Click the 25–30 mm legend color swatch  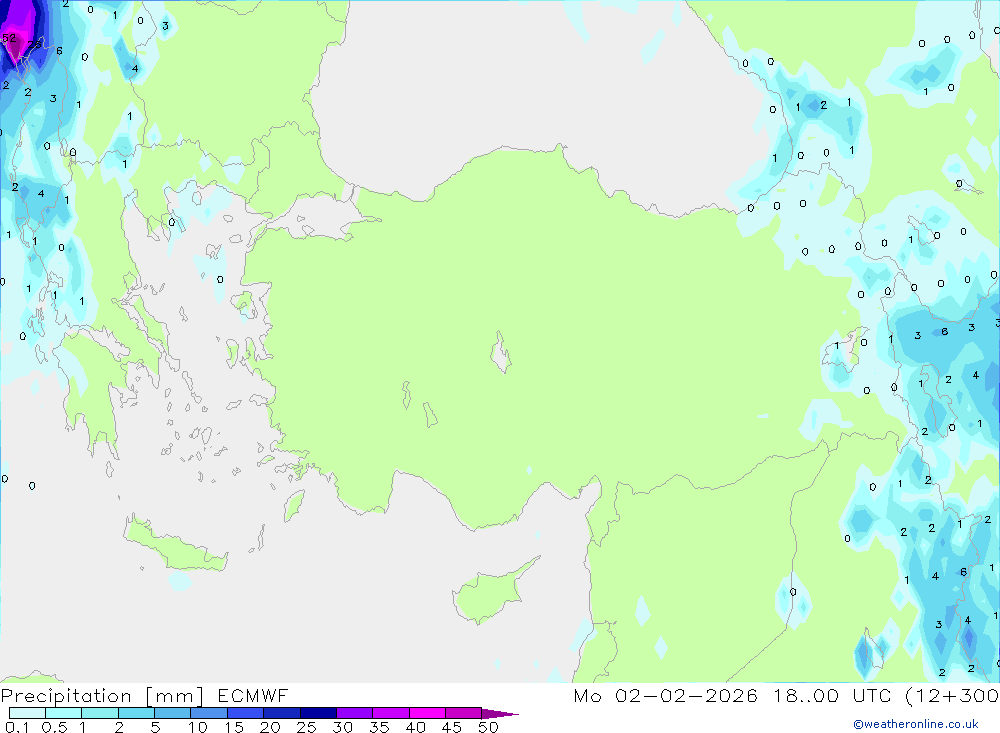318,713
